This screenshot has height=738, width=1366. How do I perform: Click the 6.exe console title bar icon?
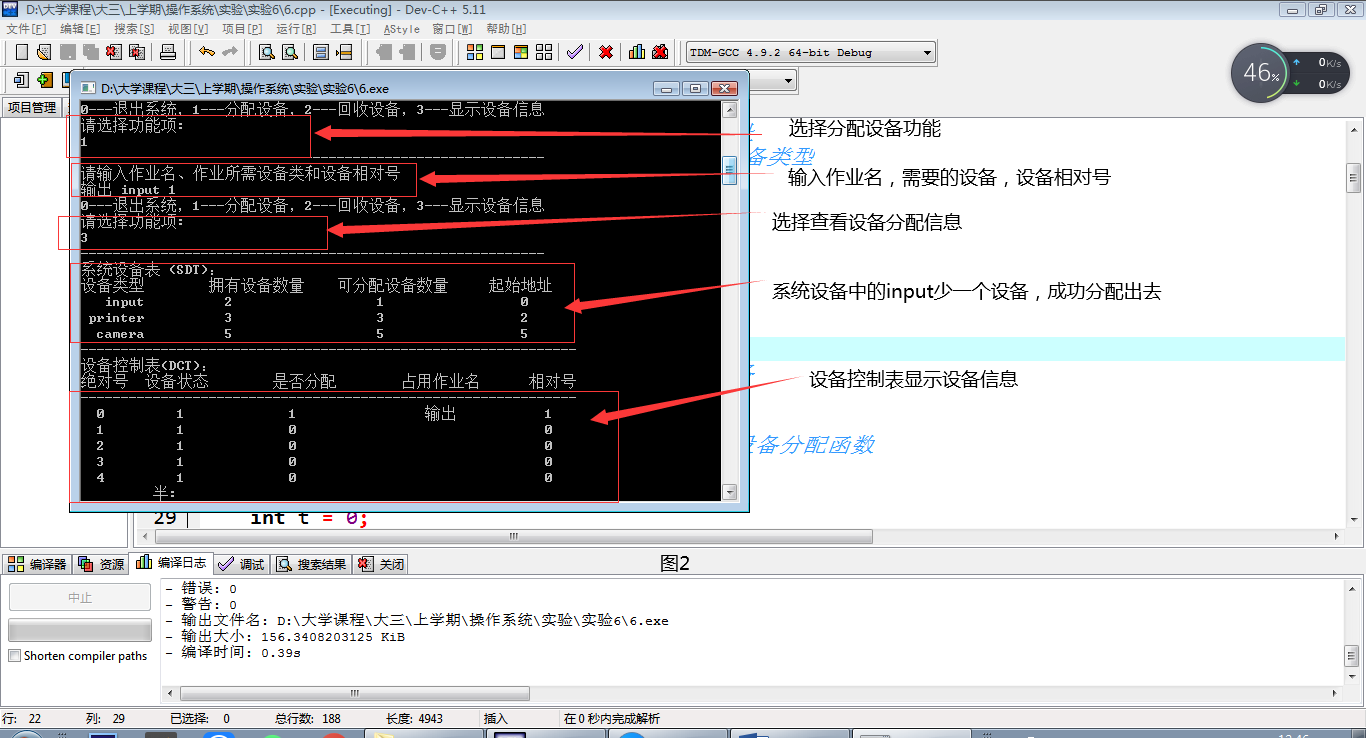tap(88, 89)
